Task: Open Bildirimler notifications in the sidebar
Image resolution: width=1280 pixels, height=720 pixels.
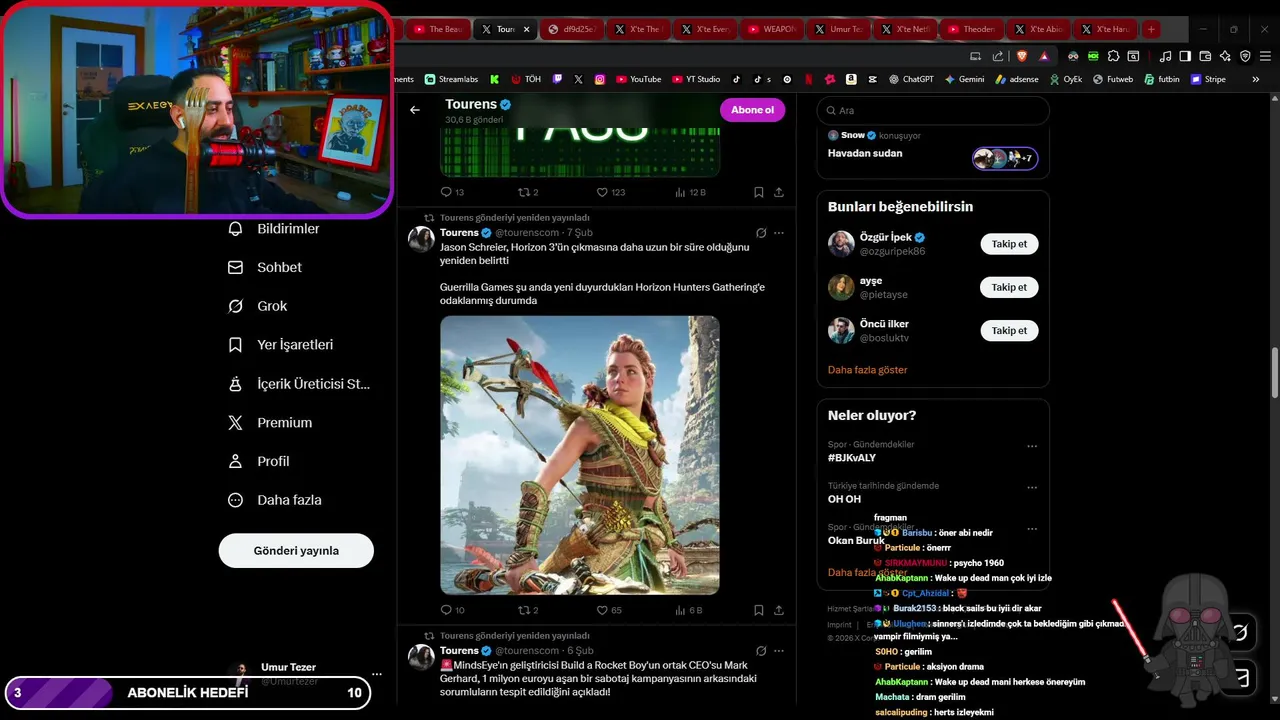Action: tap(274, 229)
